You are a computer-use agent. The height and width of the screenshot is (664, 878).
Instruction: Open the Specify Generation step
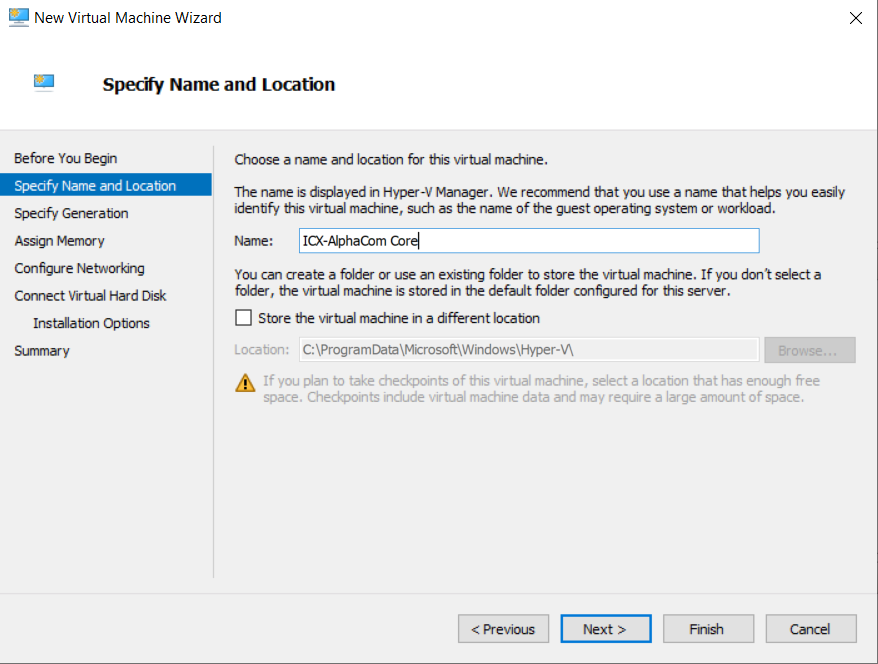tap(71, 213)
